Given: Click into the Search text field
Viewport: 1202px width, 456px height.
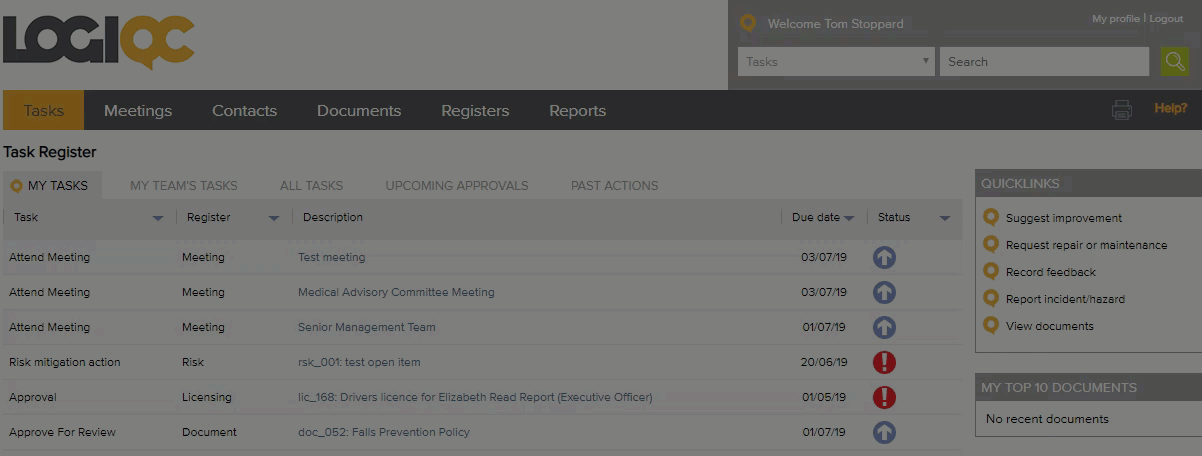Looking at the screenshot, I should (1043, 62).
